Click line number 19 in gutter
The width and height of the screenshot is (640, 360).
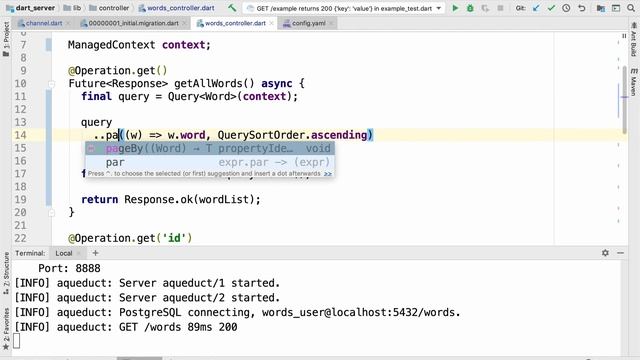(20, 200)
